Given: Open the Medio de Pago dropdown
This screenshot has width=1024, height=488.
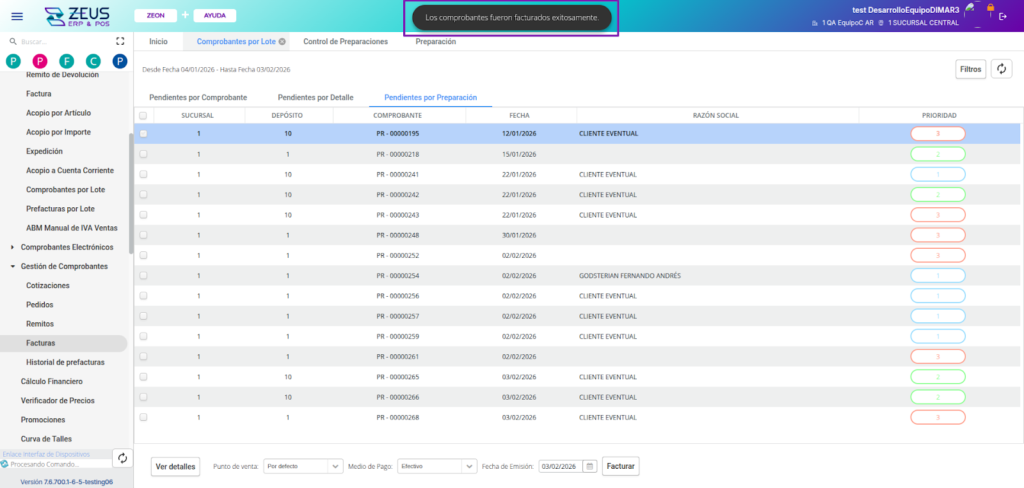Looking at the screenshot, I should pos(436,466).
